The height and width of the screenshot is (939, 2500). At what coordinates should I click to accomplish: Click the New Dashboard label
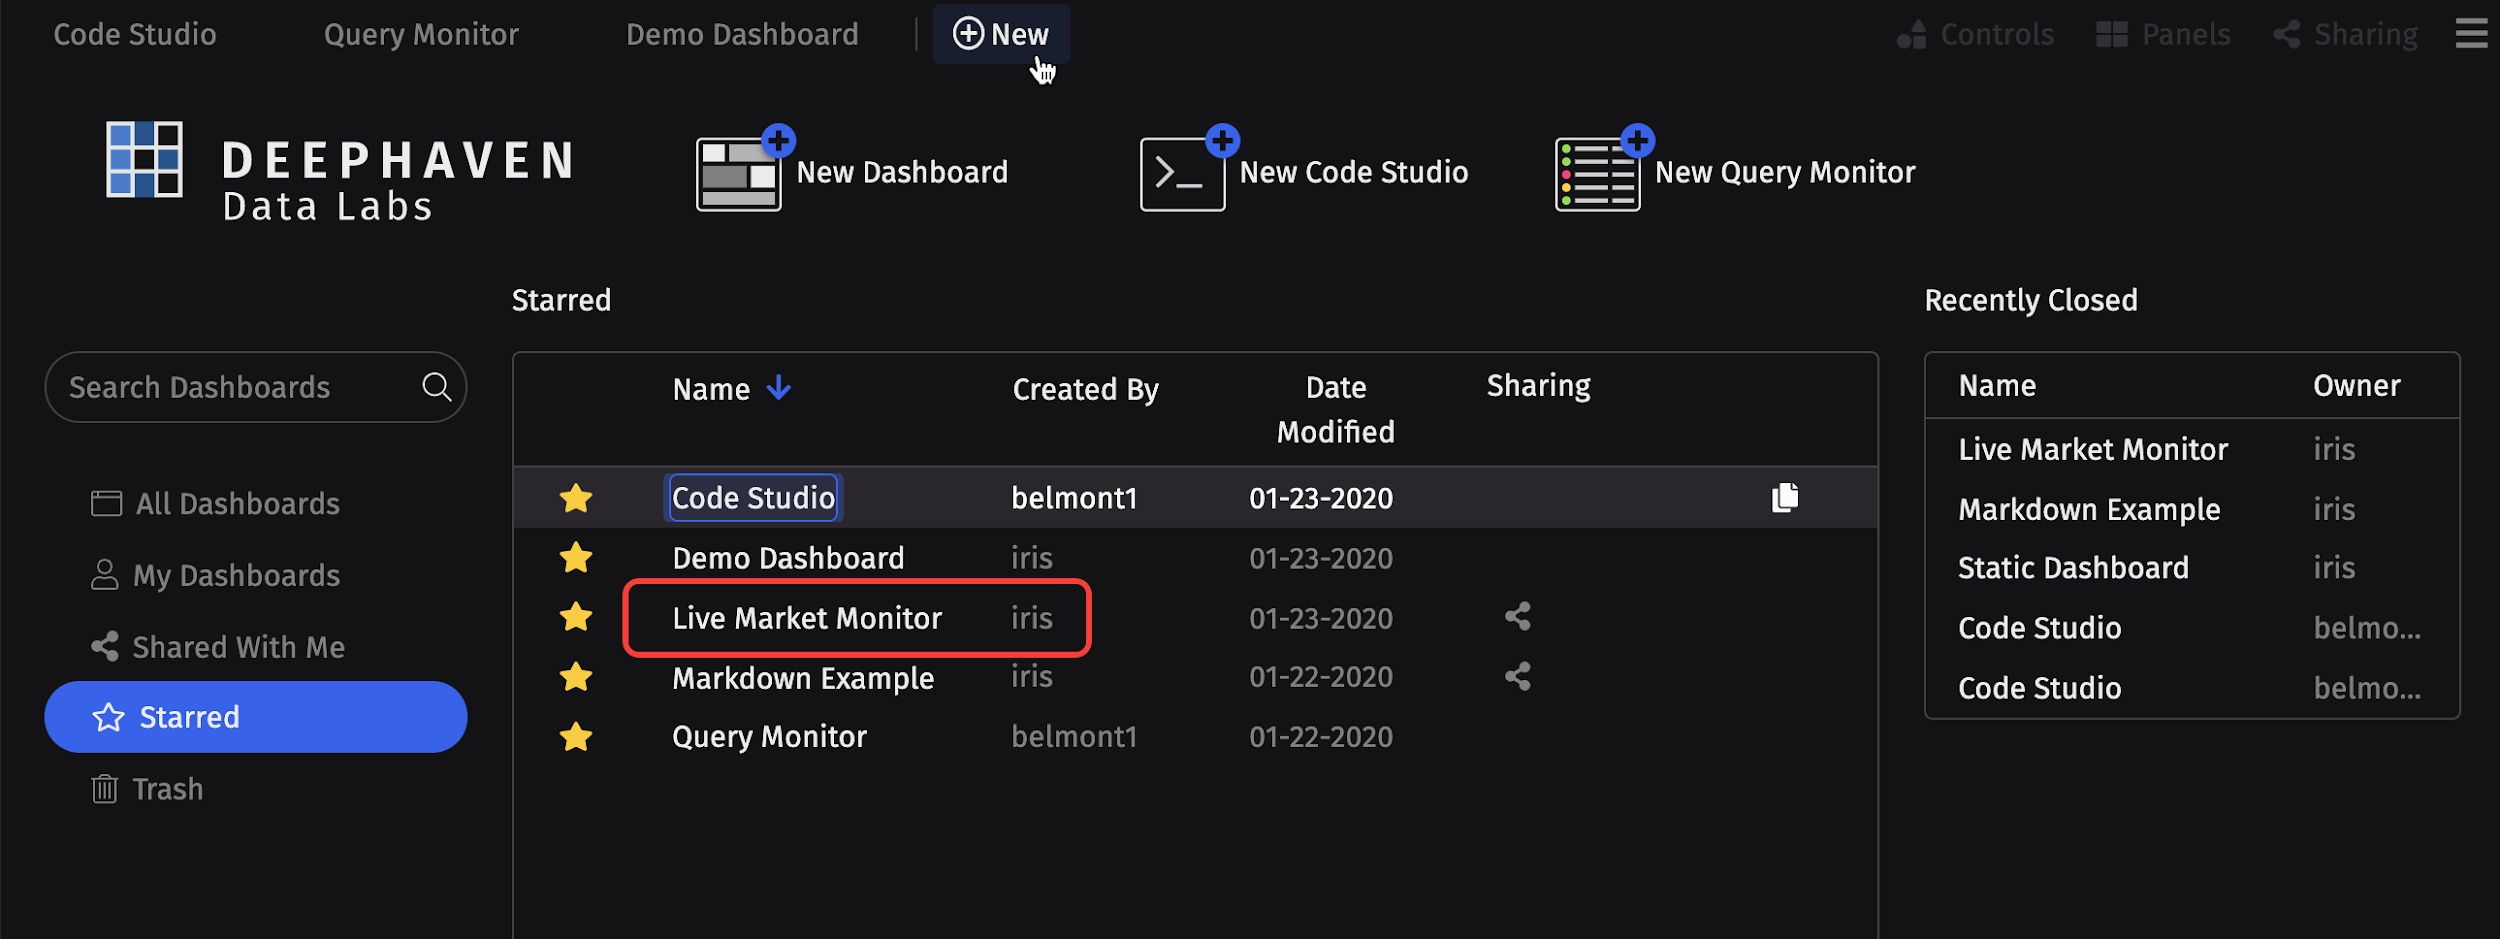pos(902,172)
